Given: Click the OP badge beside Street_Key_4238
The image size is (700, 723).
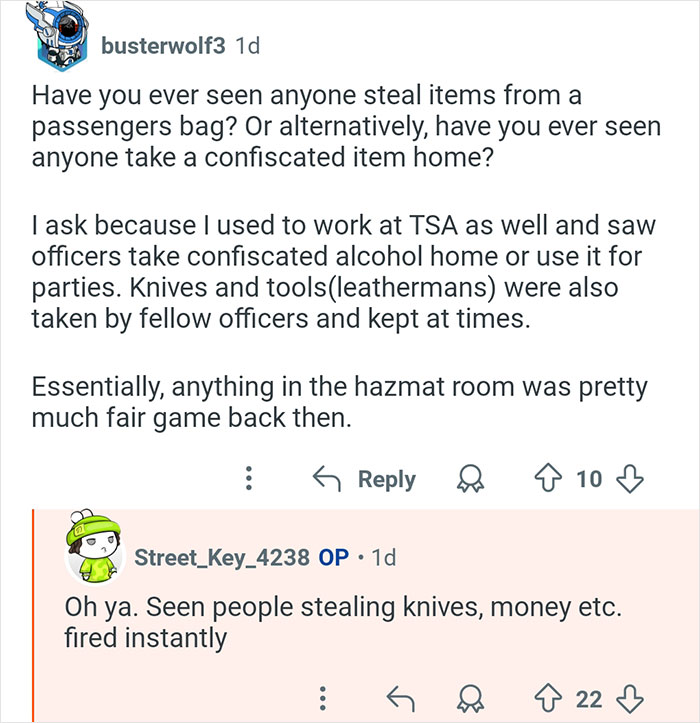Looking at the screenshot, I should click(333, 558).
